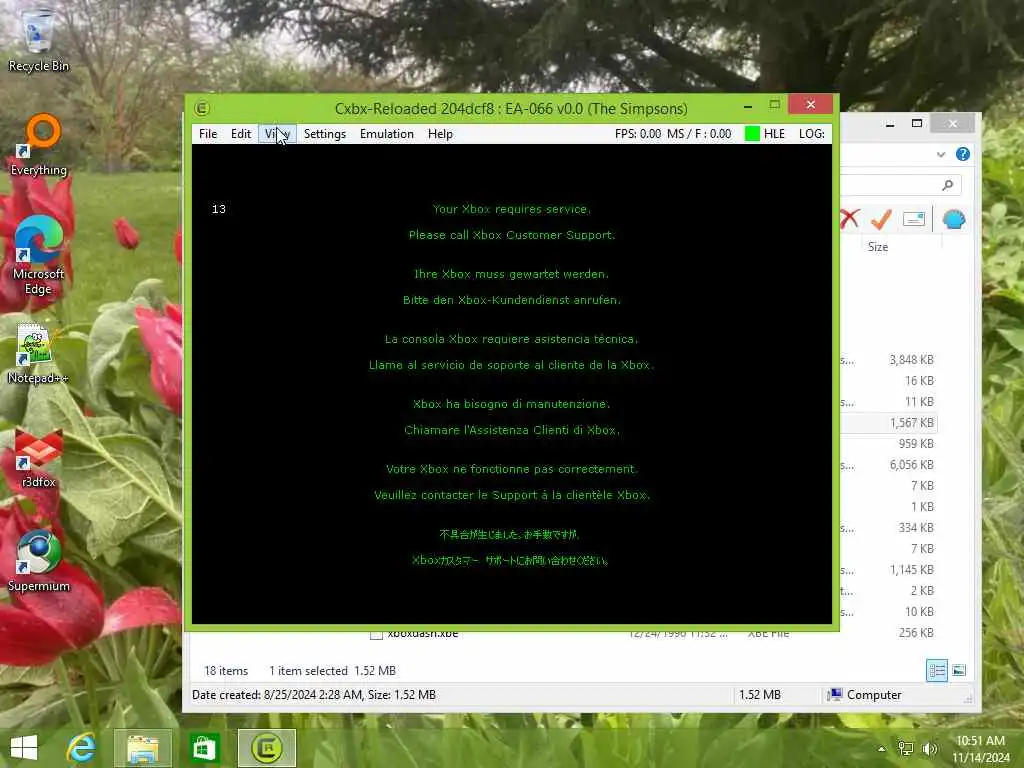Click the LOG: label in the menu bar
This screenshot has width=1024, height=768.
(x=811, y=134)
